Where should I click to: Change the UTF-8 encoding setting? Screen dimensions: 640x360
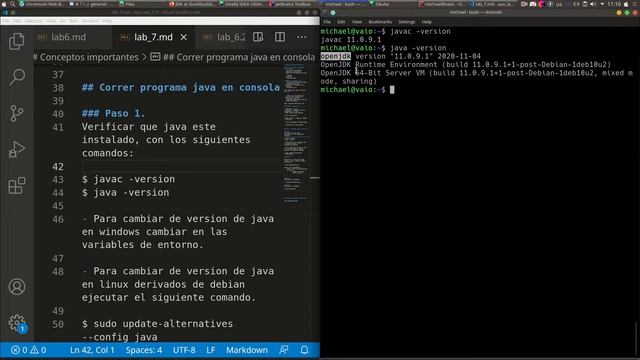tap(184, 350)
